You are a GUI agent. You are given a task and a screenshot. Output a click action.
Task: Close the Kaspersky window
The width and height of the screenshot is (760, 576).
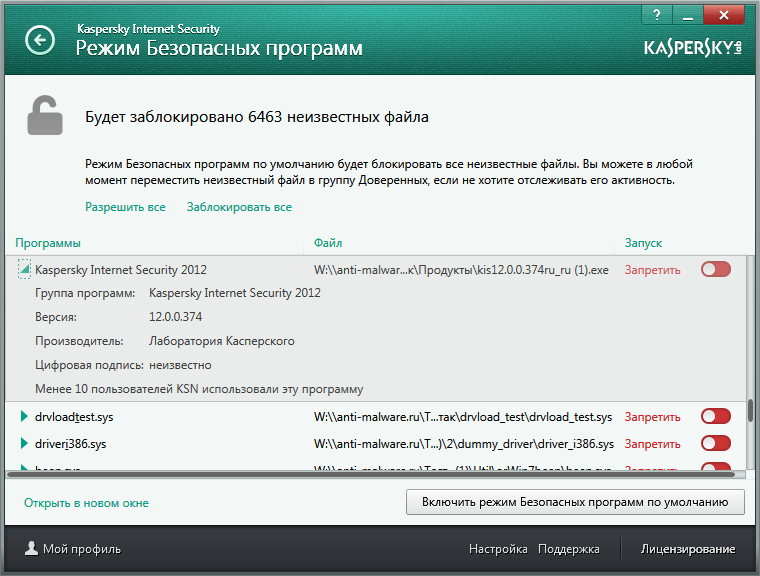(724, 15)
